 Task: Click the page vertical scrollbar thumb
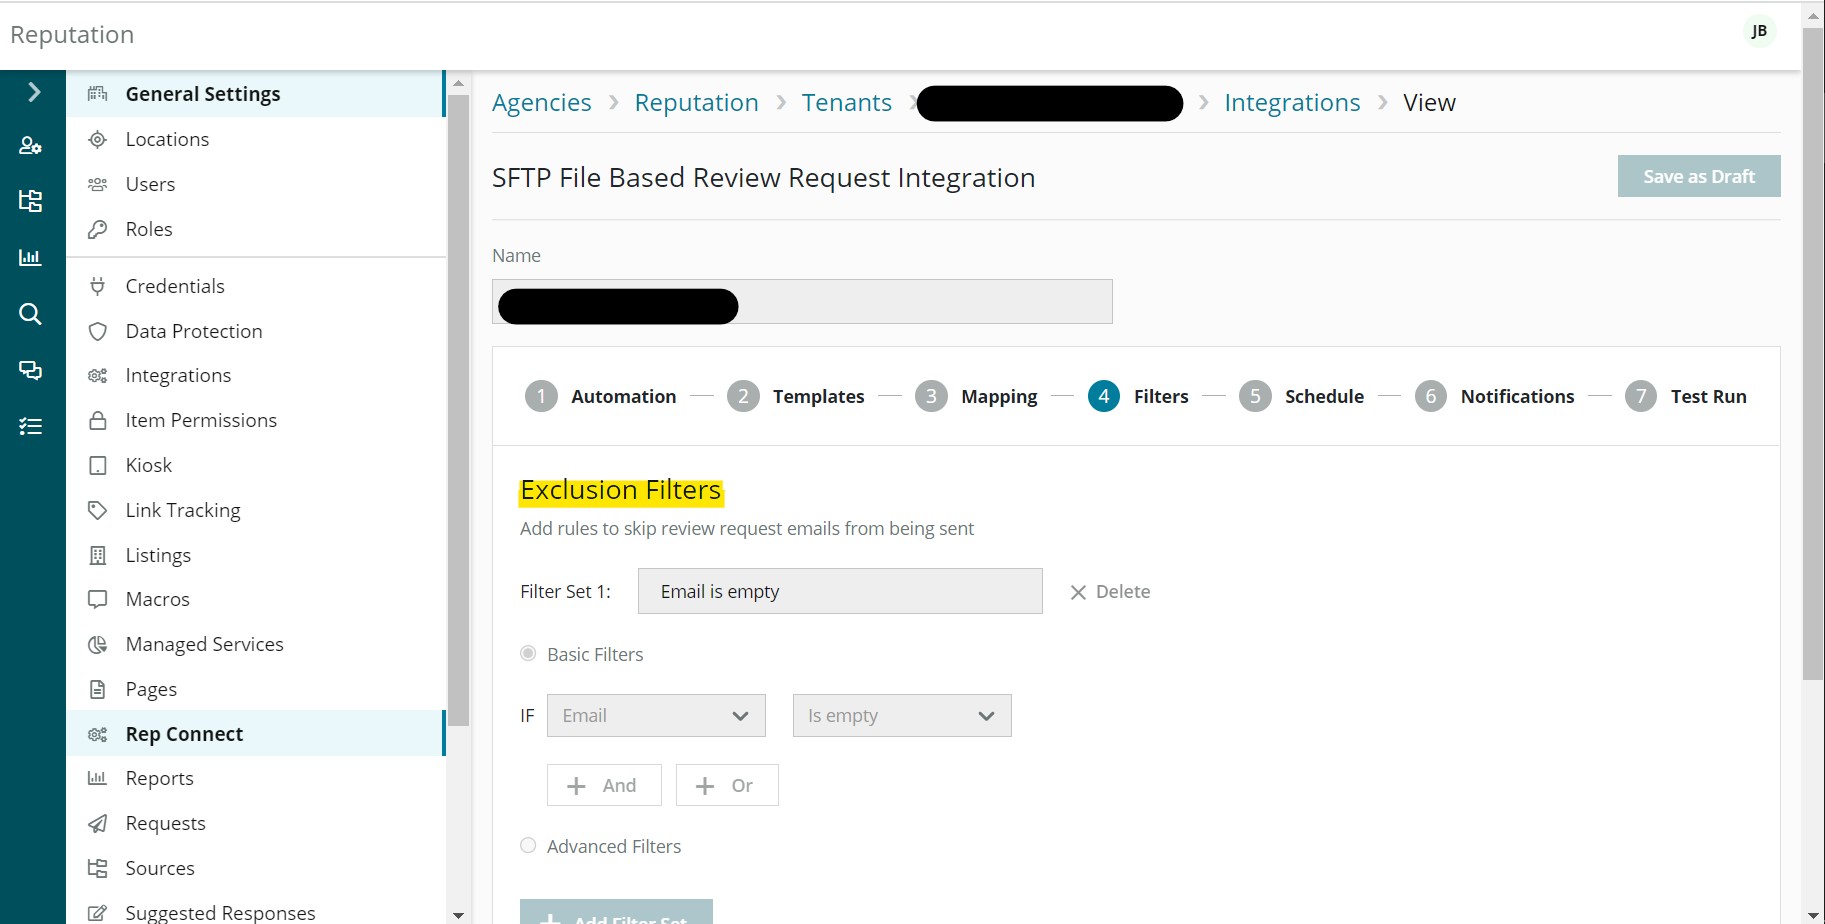click(1813, 354)
